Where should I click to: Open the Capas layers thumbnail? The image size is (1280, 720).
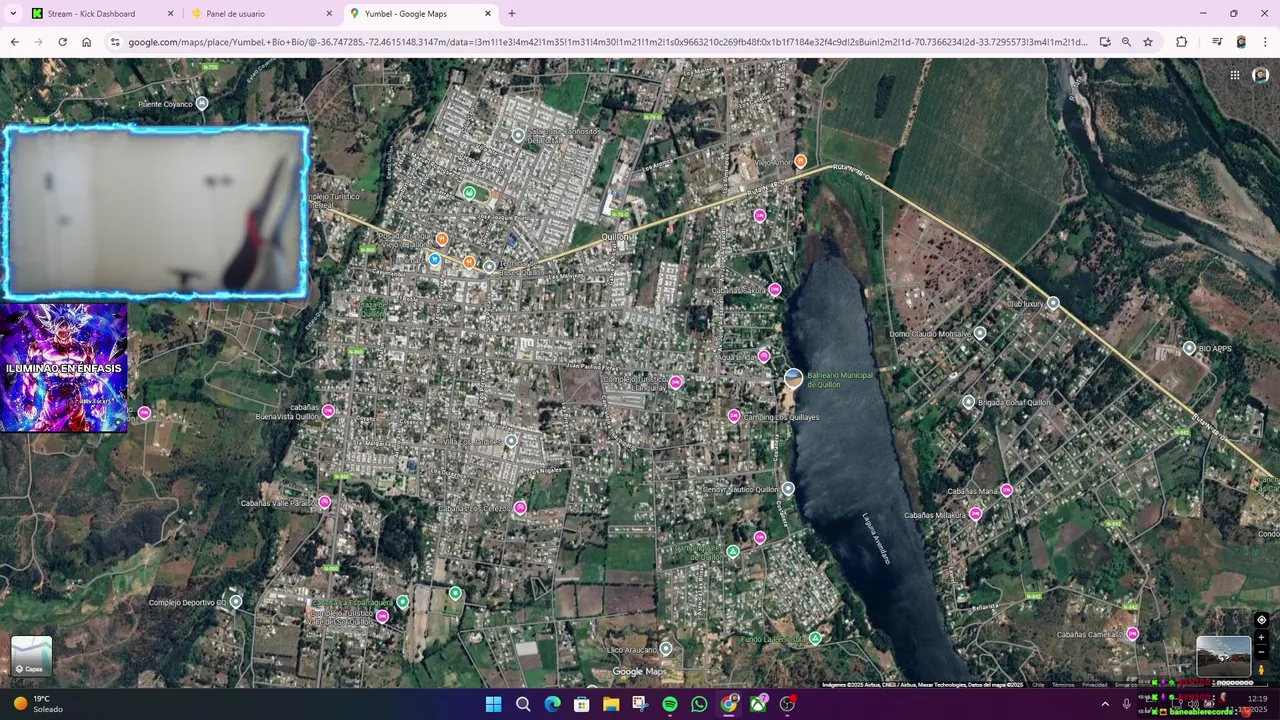[31, 656]
